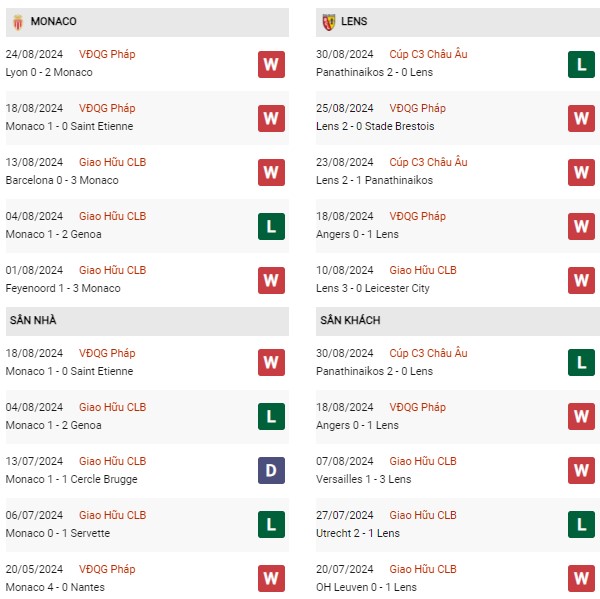
Task: Click the W badge for Monaco 4 - 0 Nantes
Action: pos(271,578)
